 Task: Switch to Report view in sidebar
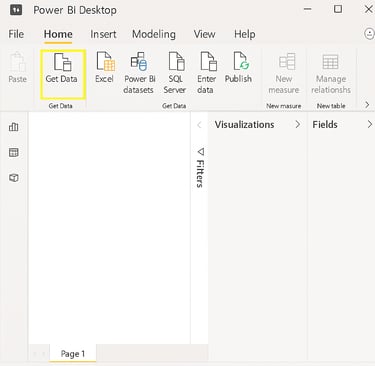14,127
